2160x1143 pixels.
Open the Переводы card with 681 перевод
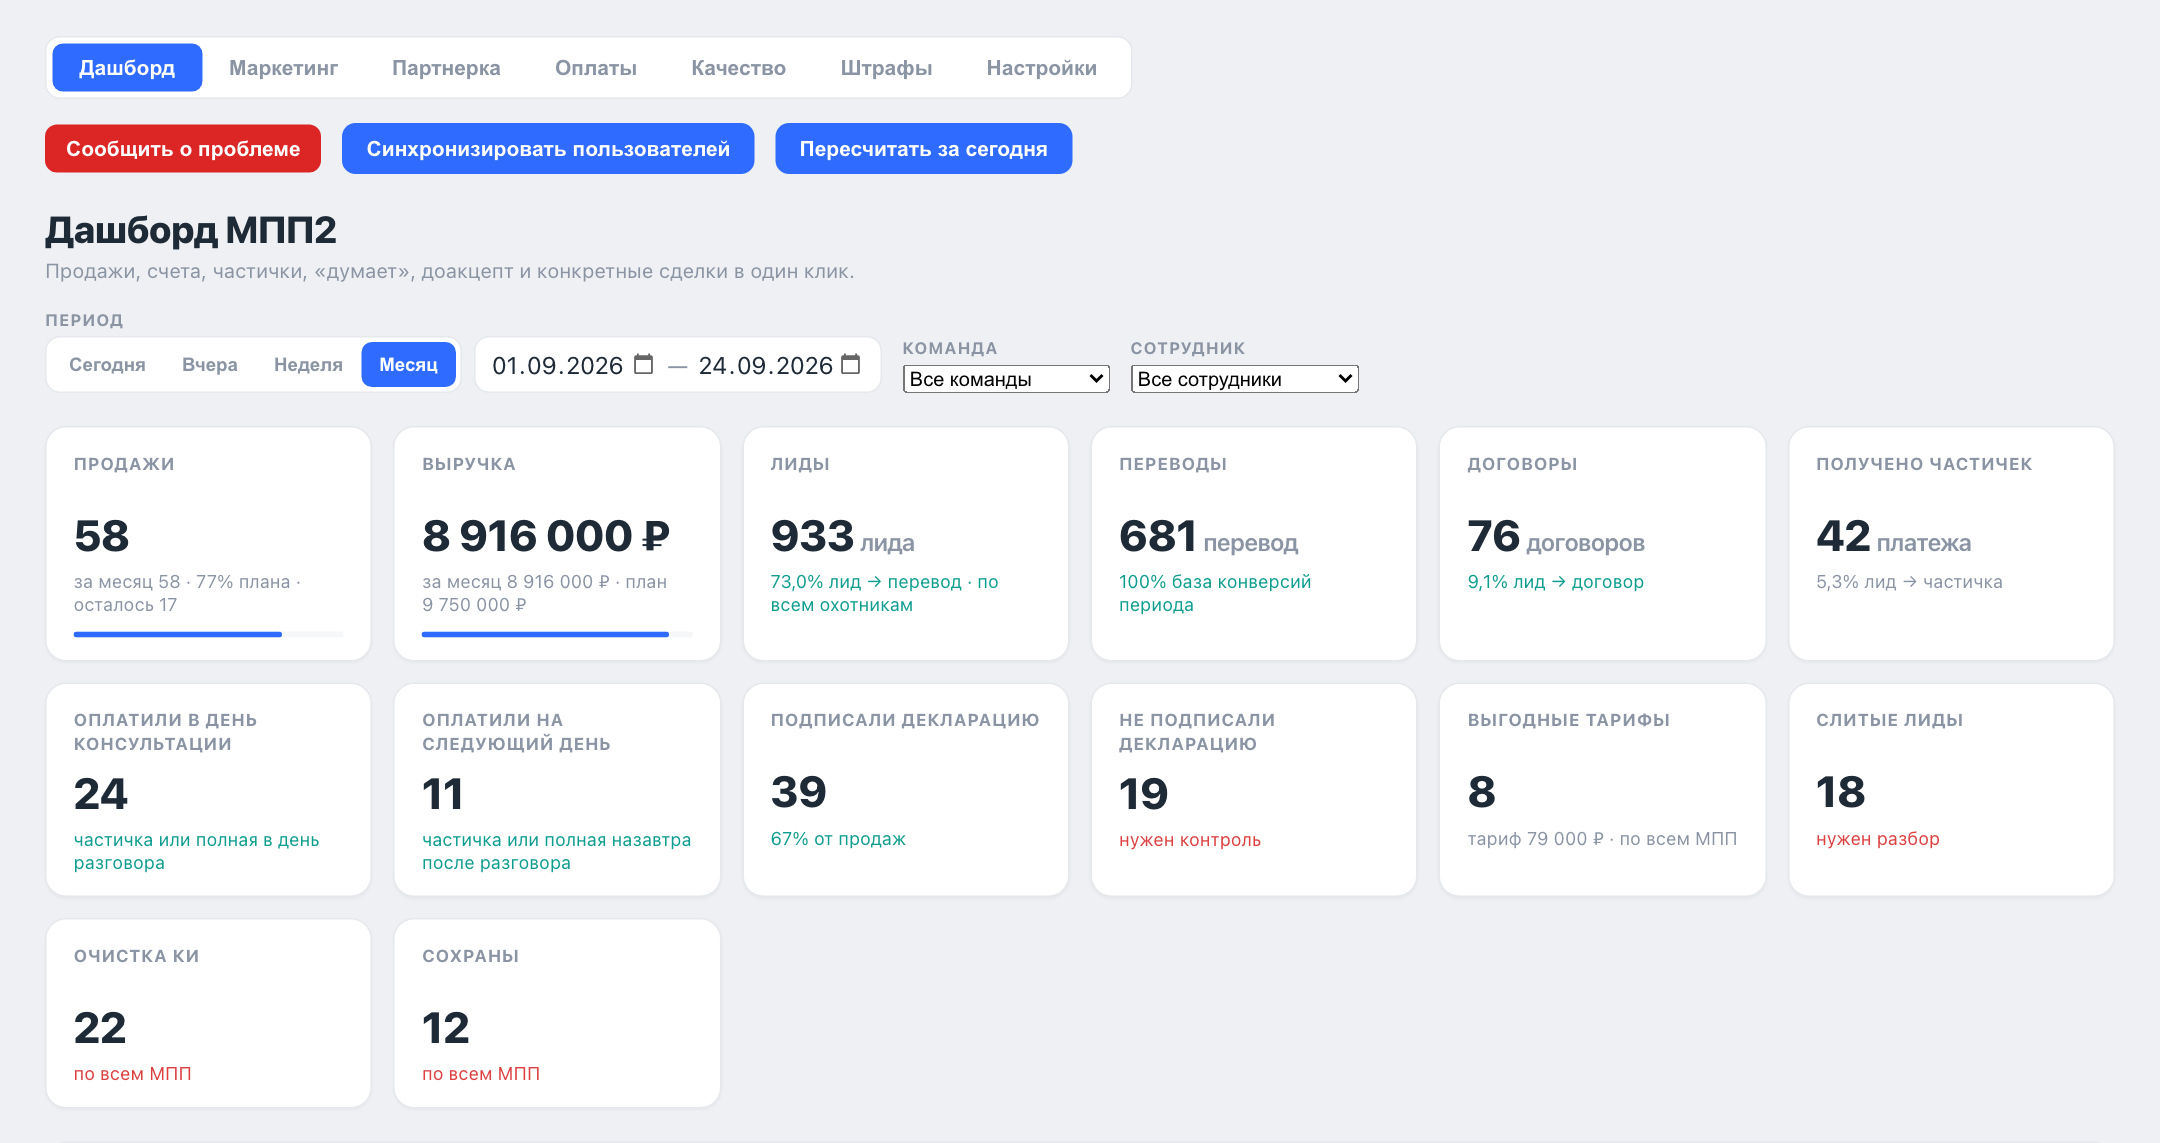coord(1254,544)
